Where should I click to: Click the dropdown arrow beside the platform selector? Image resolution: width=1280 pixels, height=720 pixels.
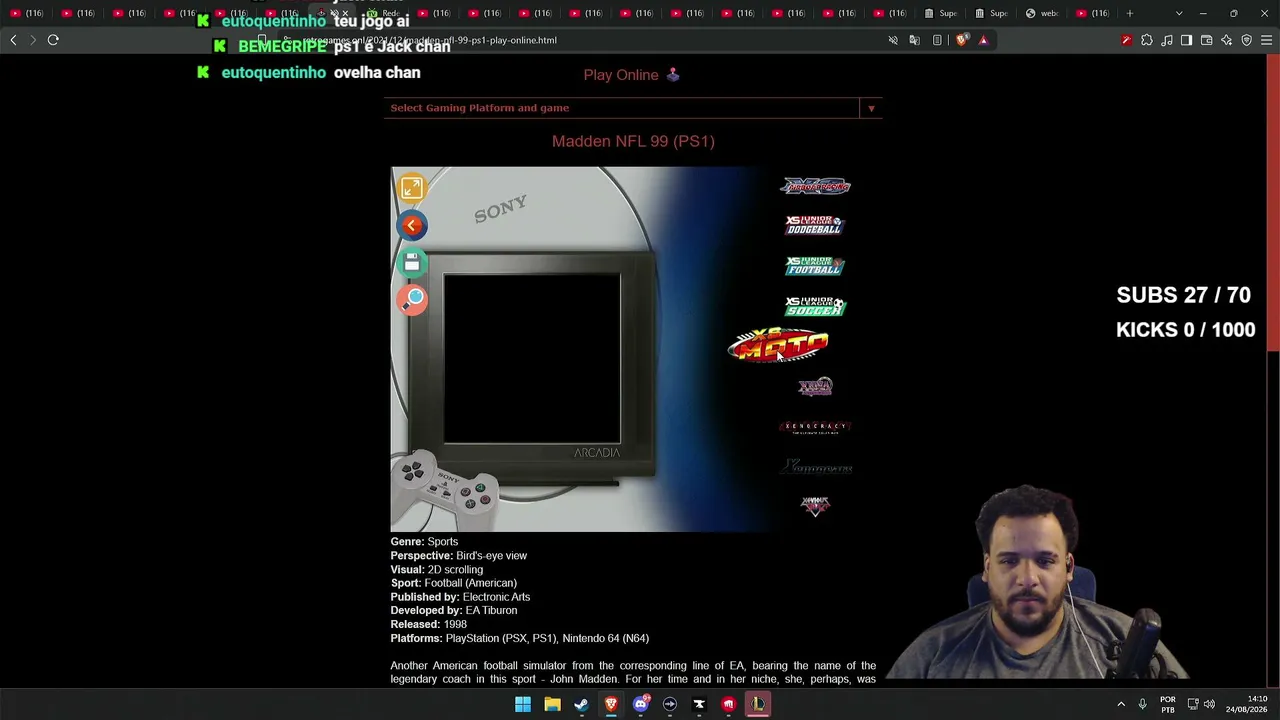pos(871,108)
